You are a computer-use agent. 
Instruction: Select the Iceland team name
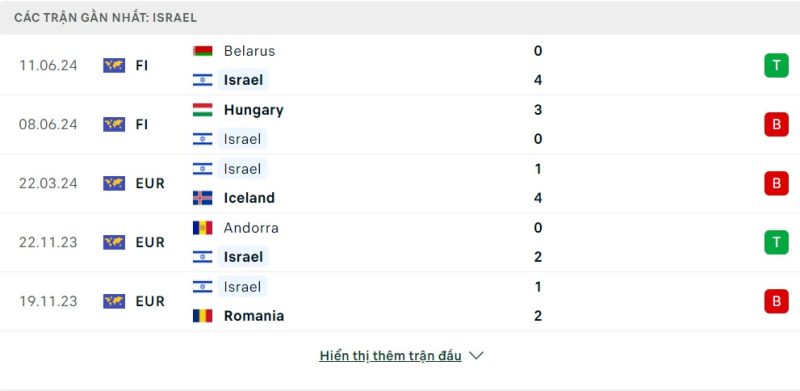point(249,198)
